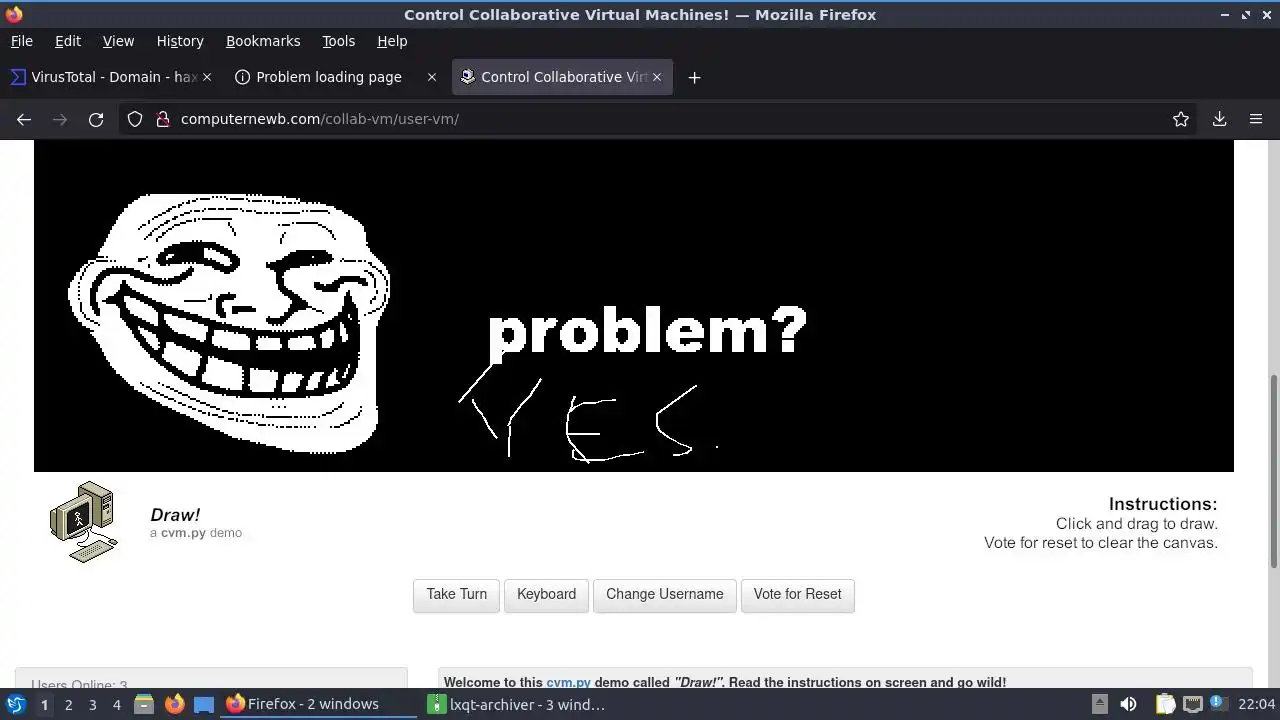Launch file manager from the taskbar
Screen dimensions: 1280x720
pos(144,704)
